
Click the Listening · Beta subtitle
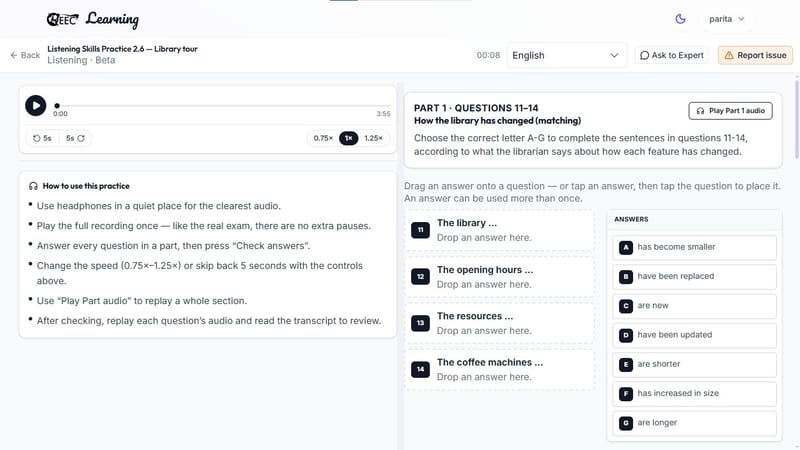[81, 60]
